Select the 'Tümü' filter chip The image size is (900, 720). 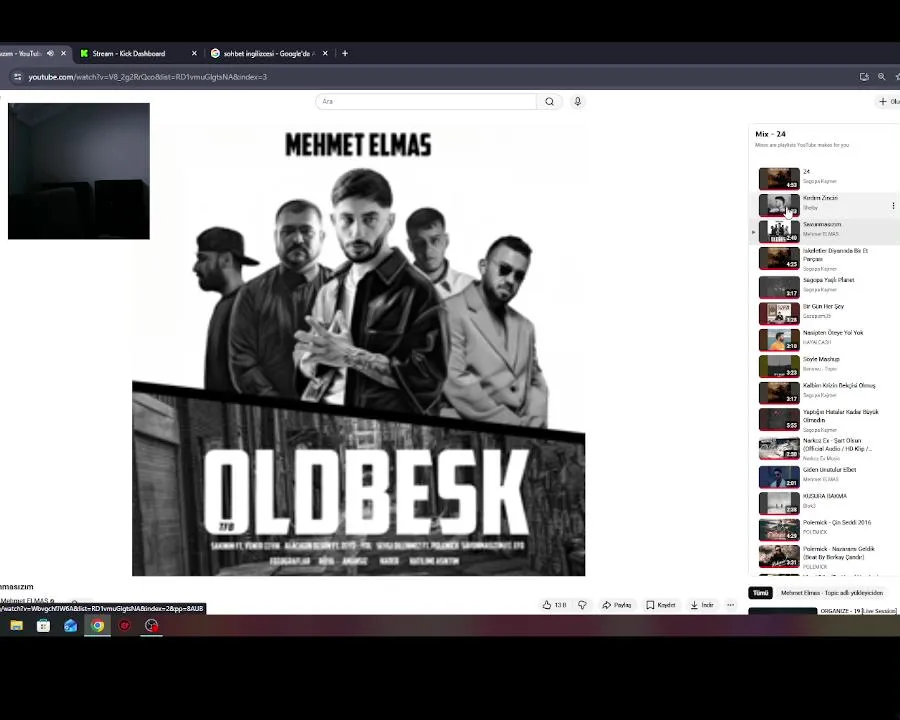pyautogui.click(x=761, y=593)
